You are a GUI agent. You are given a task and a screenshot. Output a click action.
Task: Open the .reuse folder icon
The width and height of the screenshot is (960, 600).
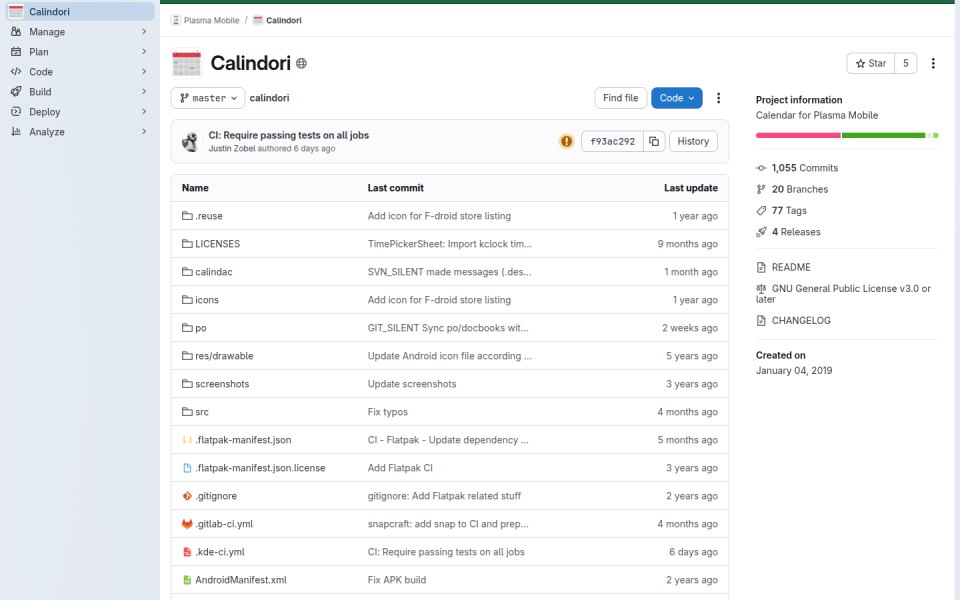coord(187,216)
